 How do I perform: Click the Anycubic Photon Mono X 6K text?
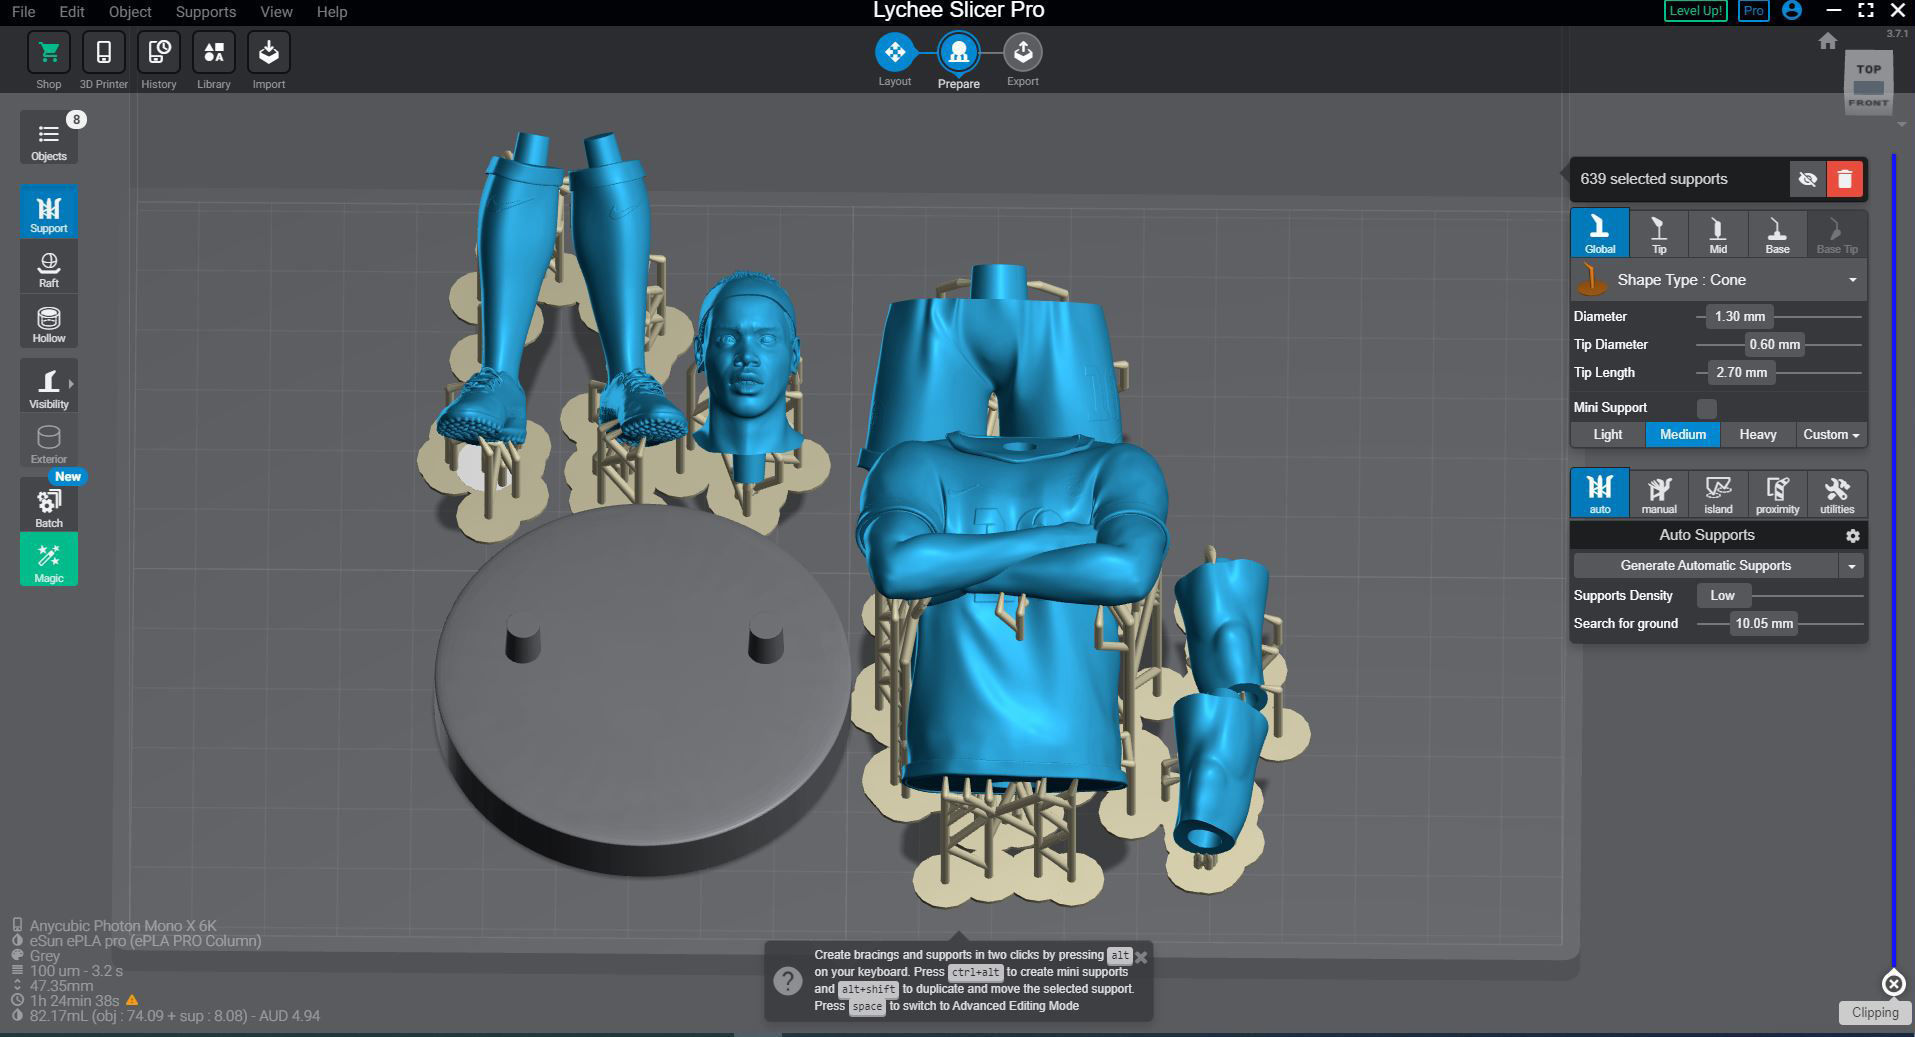(x=123, y=926)
